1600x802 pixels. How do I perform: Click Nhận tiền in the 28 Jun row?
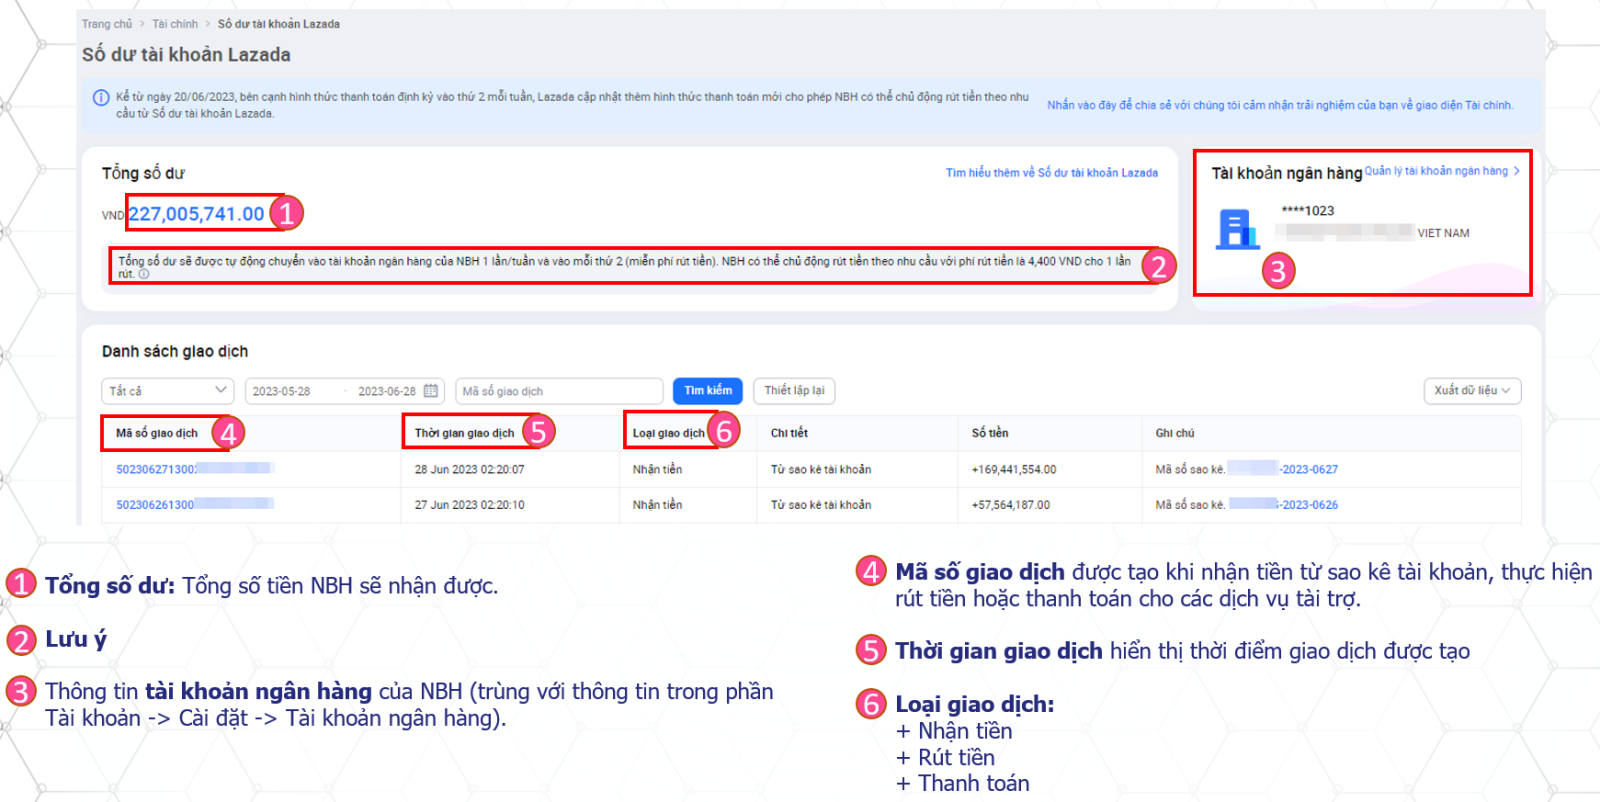[658, 469]
